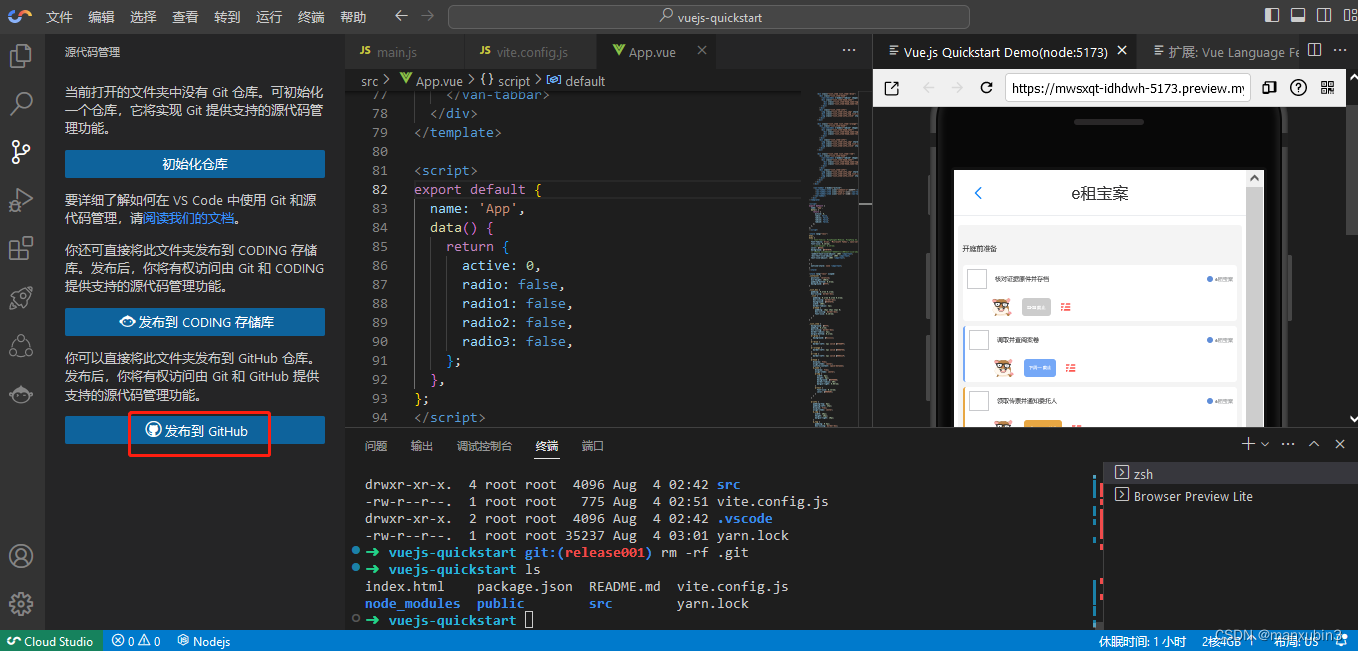Open preview help question mark icon
Image resolution: width=1358 pixels, height=651 pixels.
tap(1298, 88)
